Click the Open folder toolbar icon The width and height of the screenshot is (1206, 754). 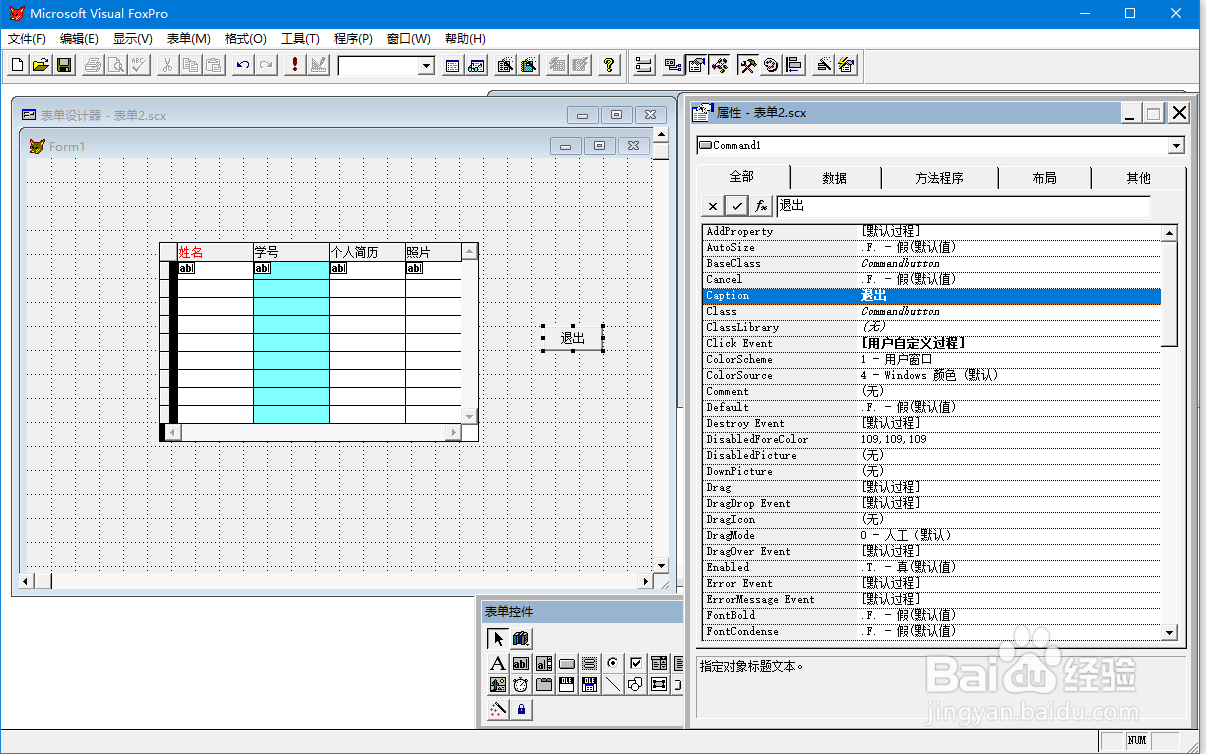click(x=41, y=65)
